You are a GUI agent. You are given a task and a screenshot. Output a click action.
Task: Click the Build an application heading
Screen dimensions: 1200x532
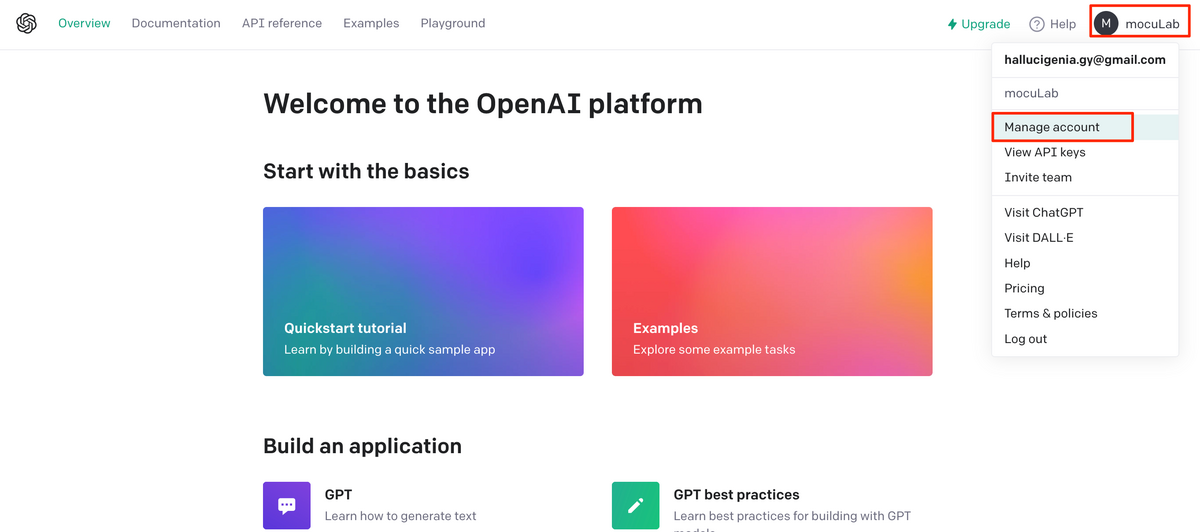coord(362,446)
